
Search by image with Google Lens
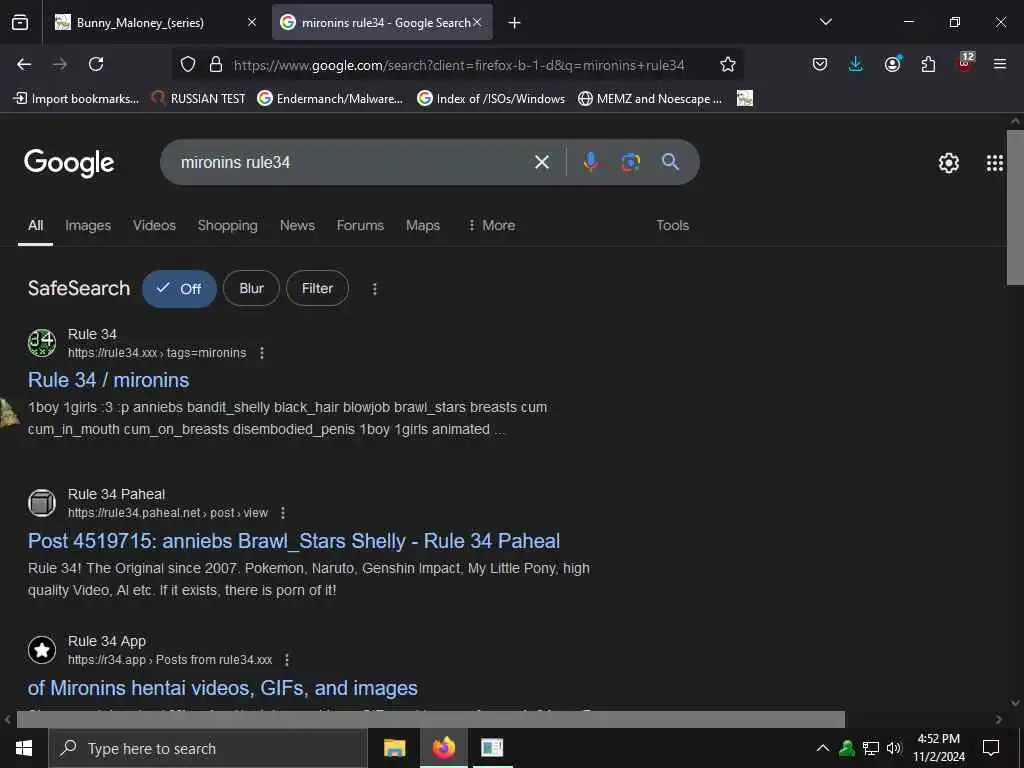[x=630, y=162]
